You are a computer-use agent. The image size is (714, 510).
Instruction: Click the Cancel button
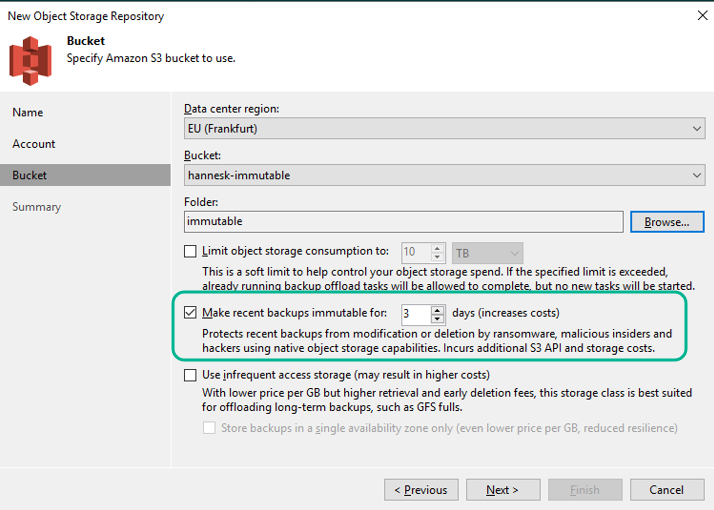(x=667, y=490)
